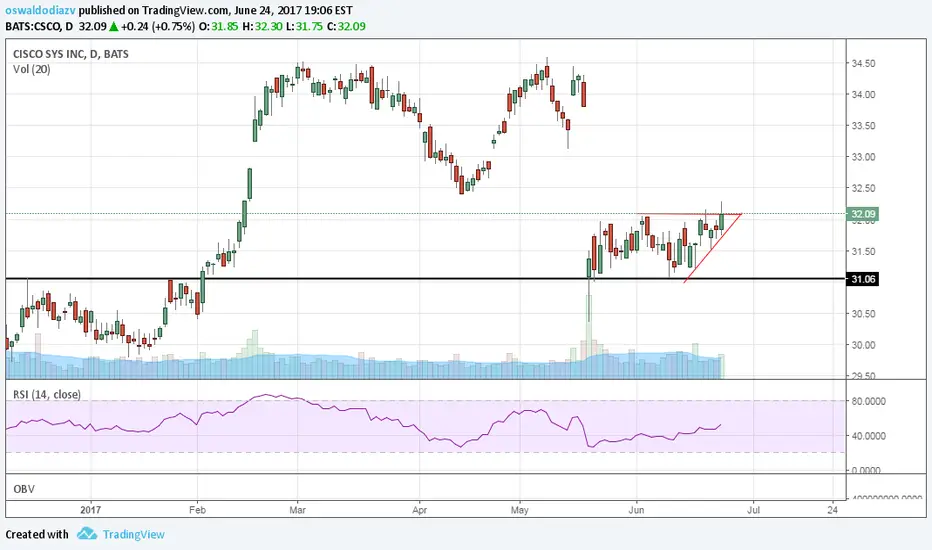Click the May date axis label
Viewport: 932px width, 550px height.
coord(519,510)
